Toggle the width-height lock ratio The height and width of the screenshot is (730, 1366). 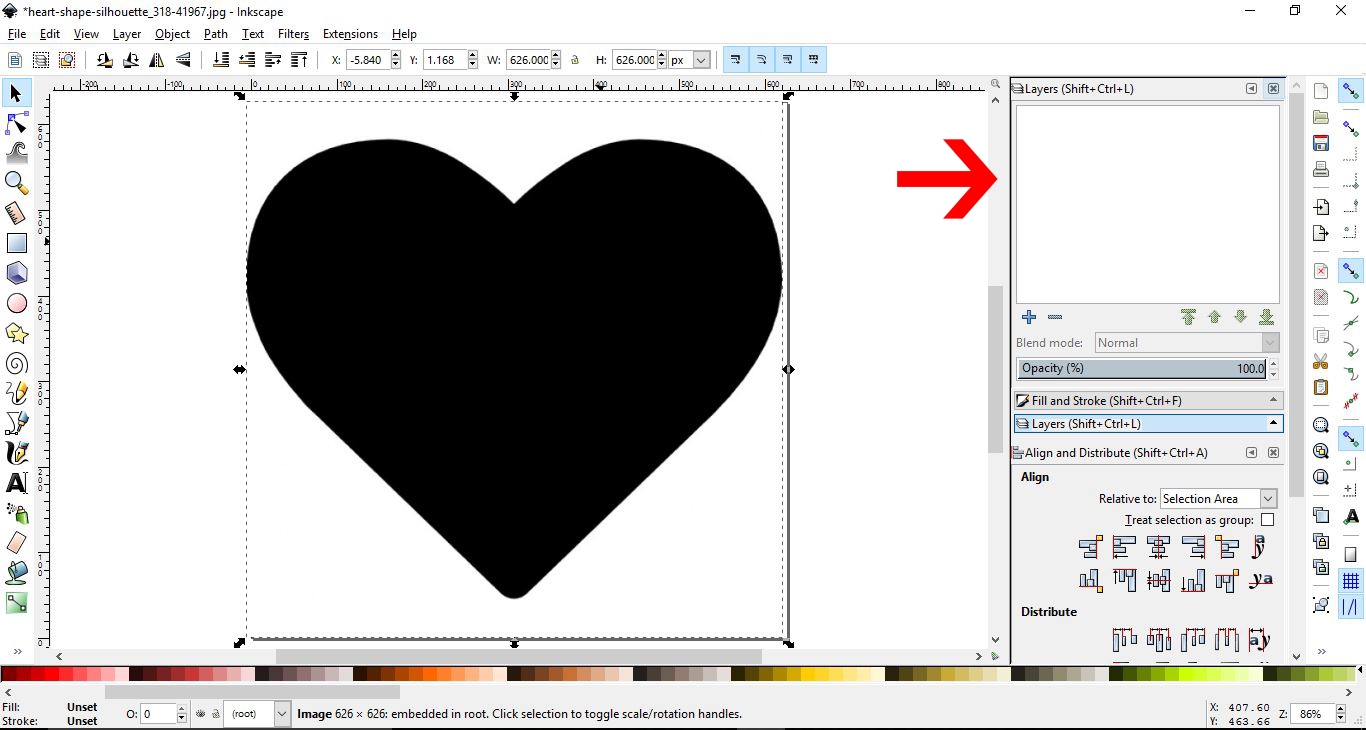click(575, 60)
